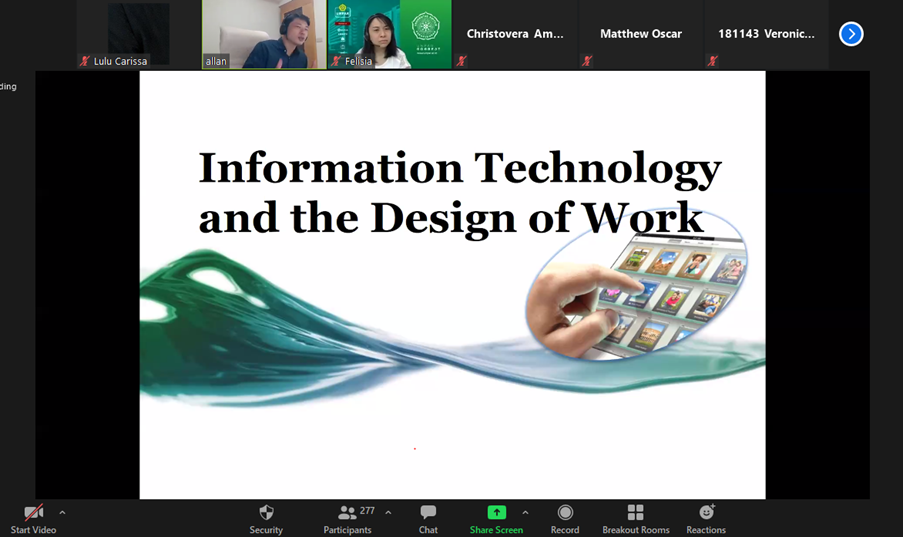903x537 pixels.
Task: Click the Matthew Oscar participant tile
Action: point(640,34)
